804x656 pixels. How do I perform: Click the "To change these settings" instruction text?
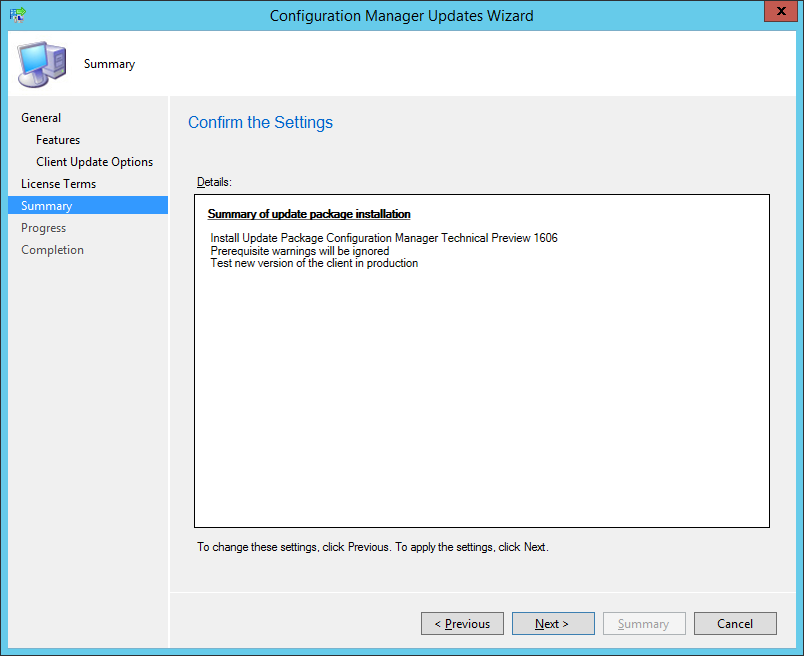coord(373,547)
